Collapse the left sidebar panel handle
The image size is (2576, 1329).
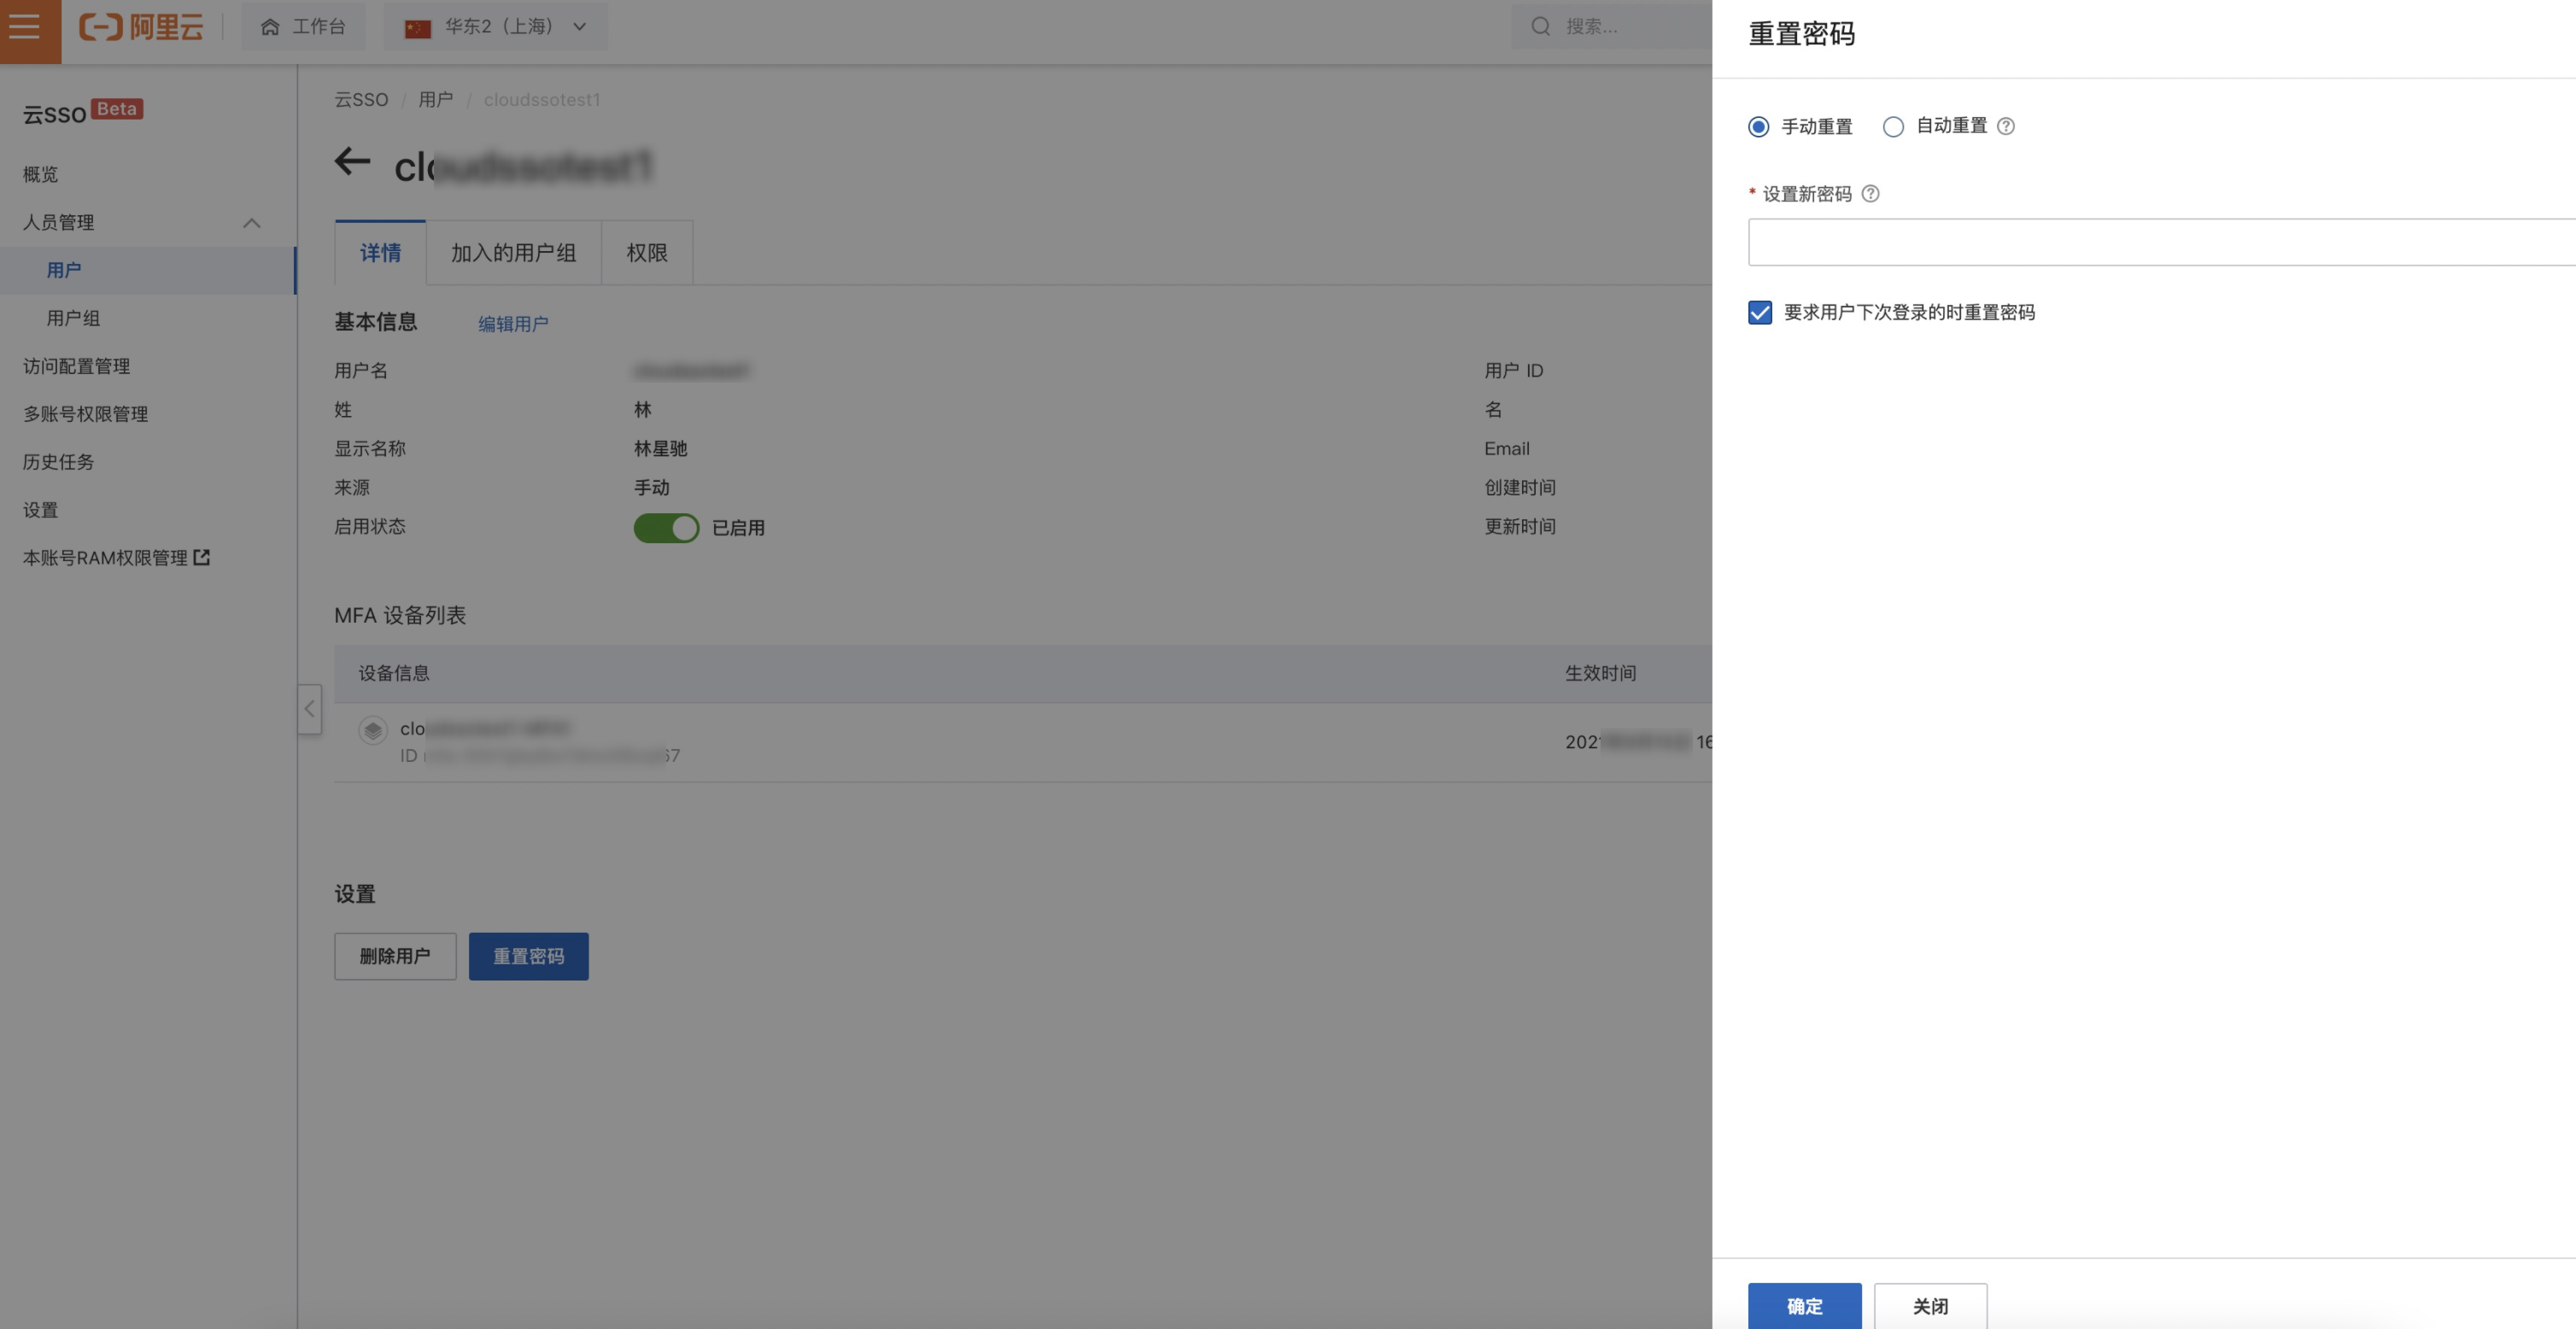[310, 709]
